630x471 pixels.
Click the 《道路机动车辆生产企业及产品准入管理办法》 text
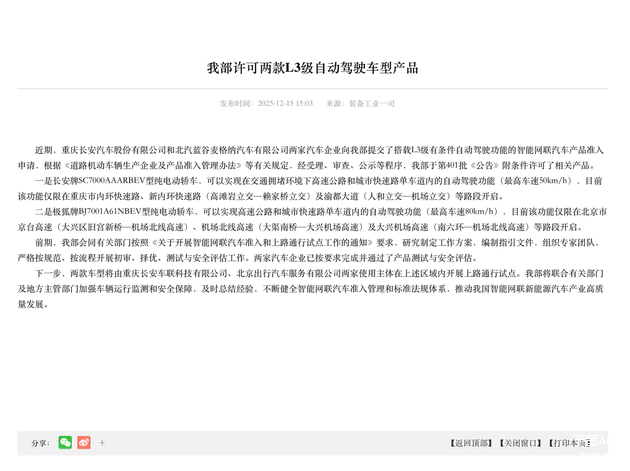(x=156, y=165)
